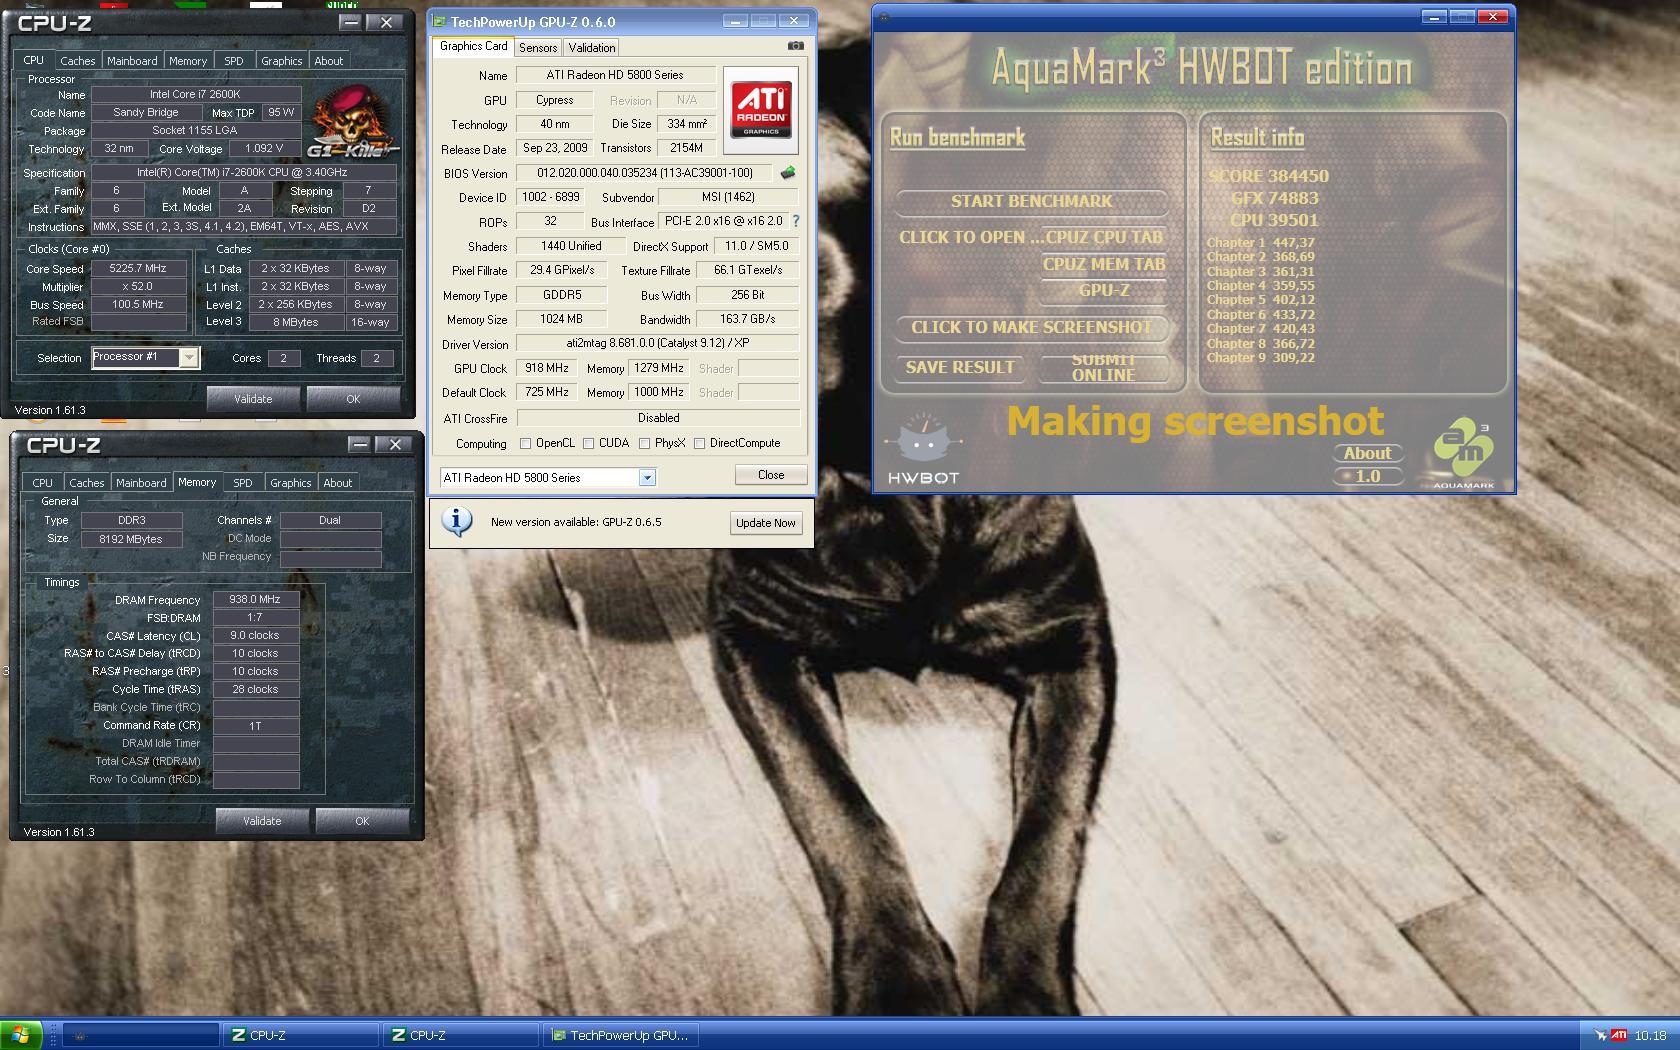Minimize the GPU-Z window
This screenshot has width=1680, height=1050.
735,21
